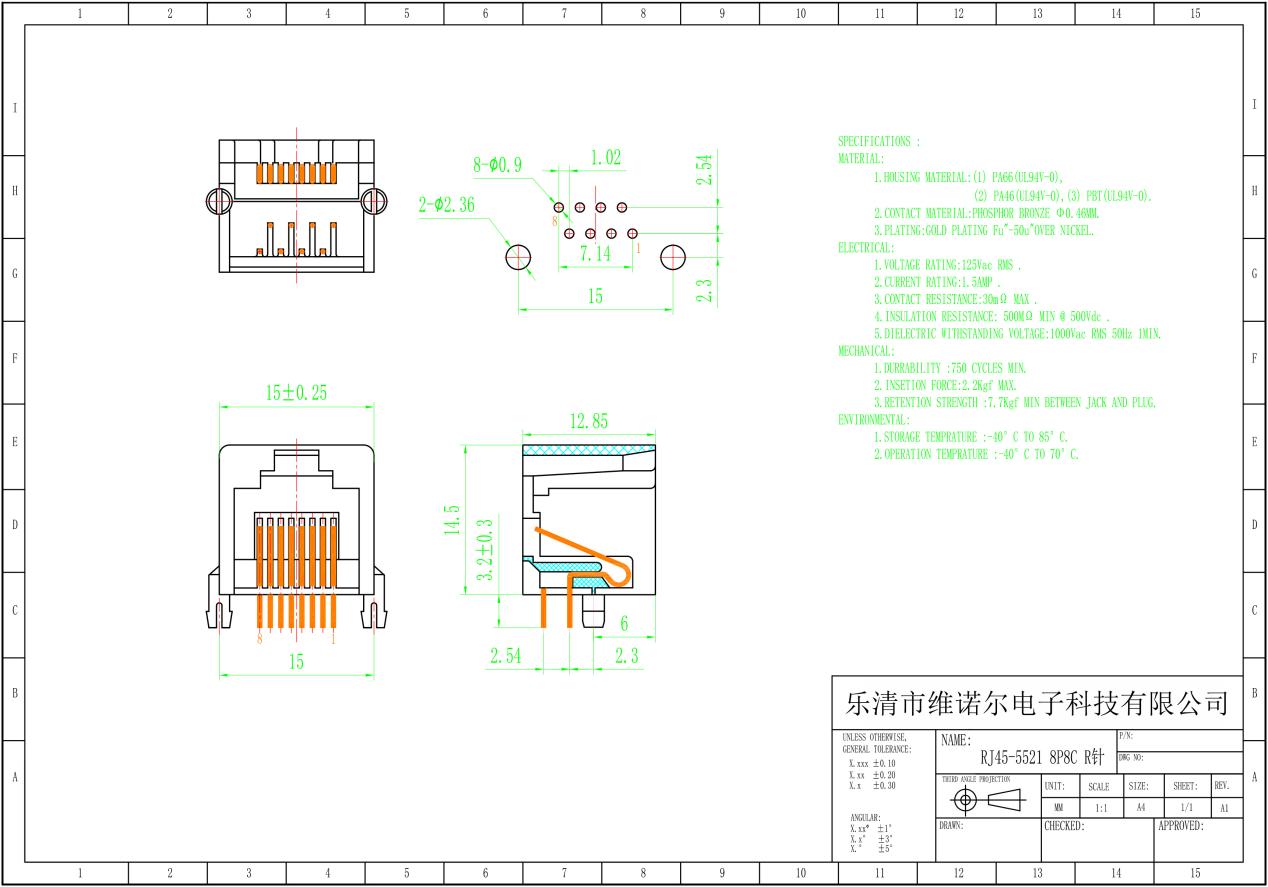Click the third angle projection symbol
Image resolution: width=1268 pixels, height=887 pixels.
click(986, 800)
